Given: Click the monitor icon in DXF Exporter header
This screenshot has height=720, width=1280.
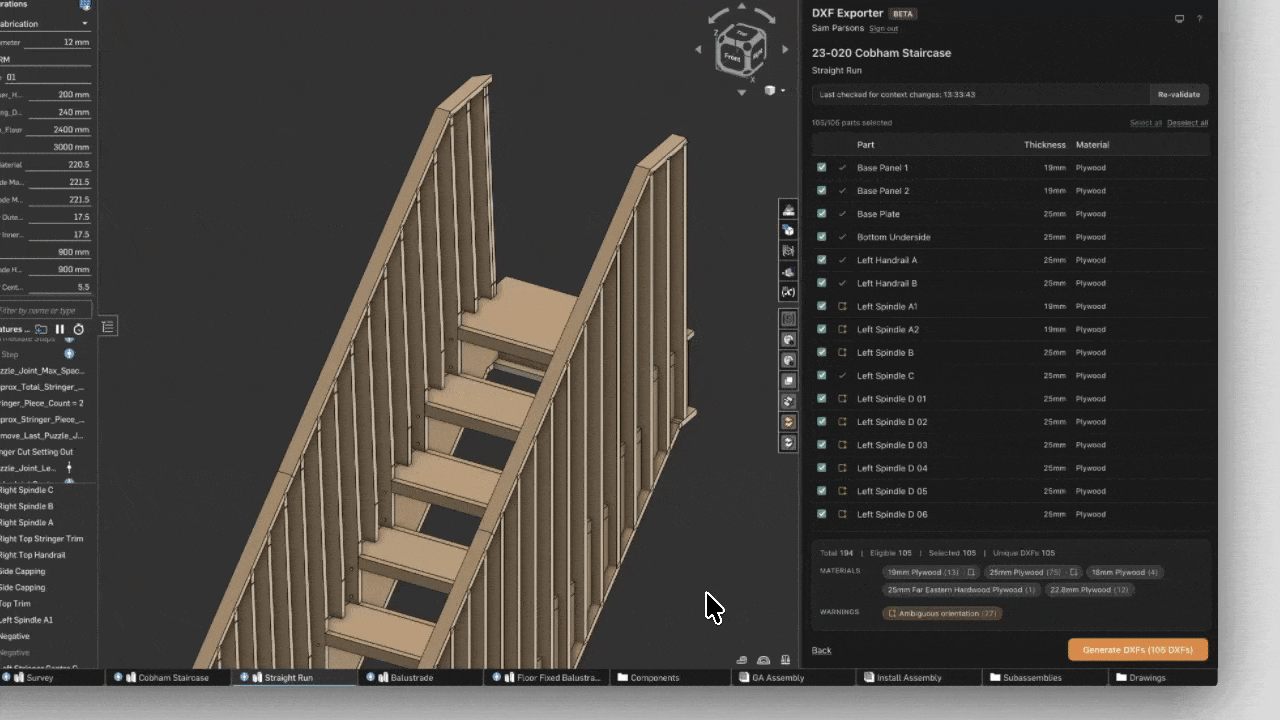Looking at the screenshot, I should (1180, 18).
